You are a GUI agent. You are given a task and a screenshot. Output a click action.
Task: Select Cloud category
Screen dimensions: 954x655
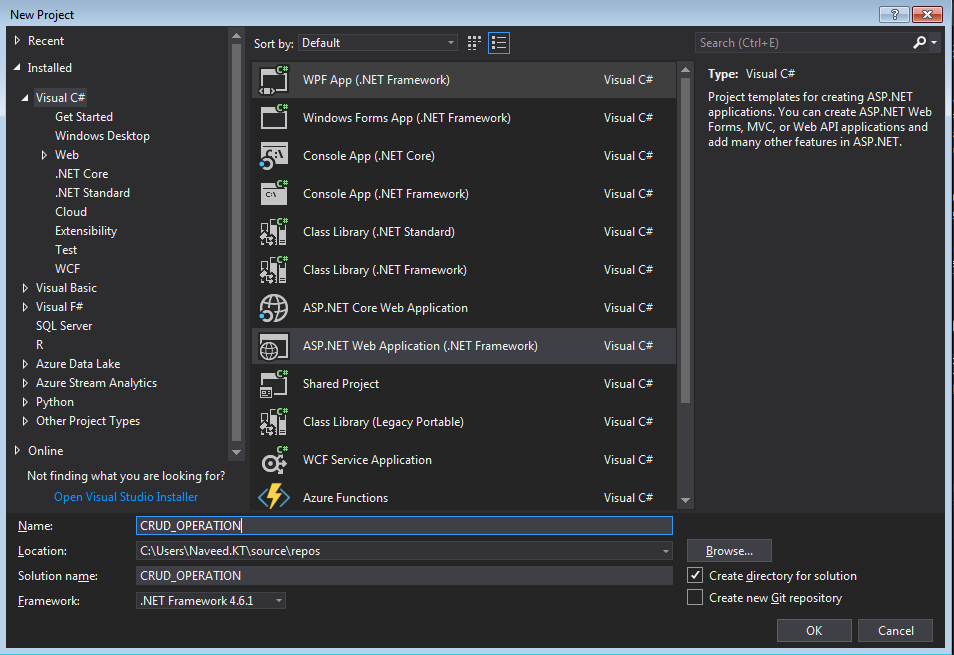[71, 212]
